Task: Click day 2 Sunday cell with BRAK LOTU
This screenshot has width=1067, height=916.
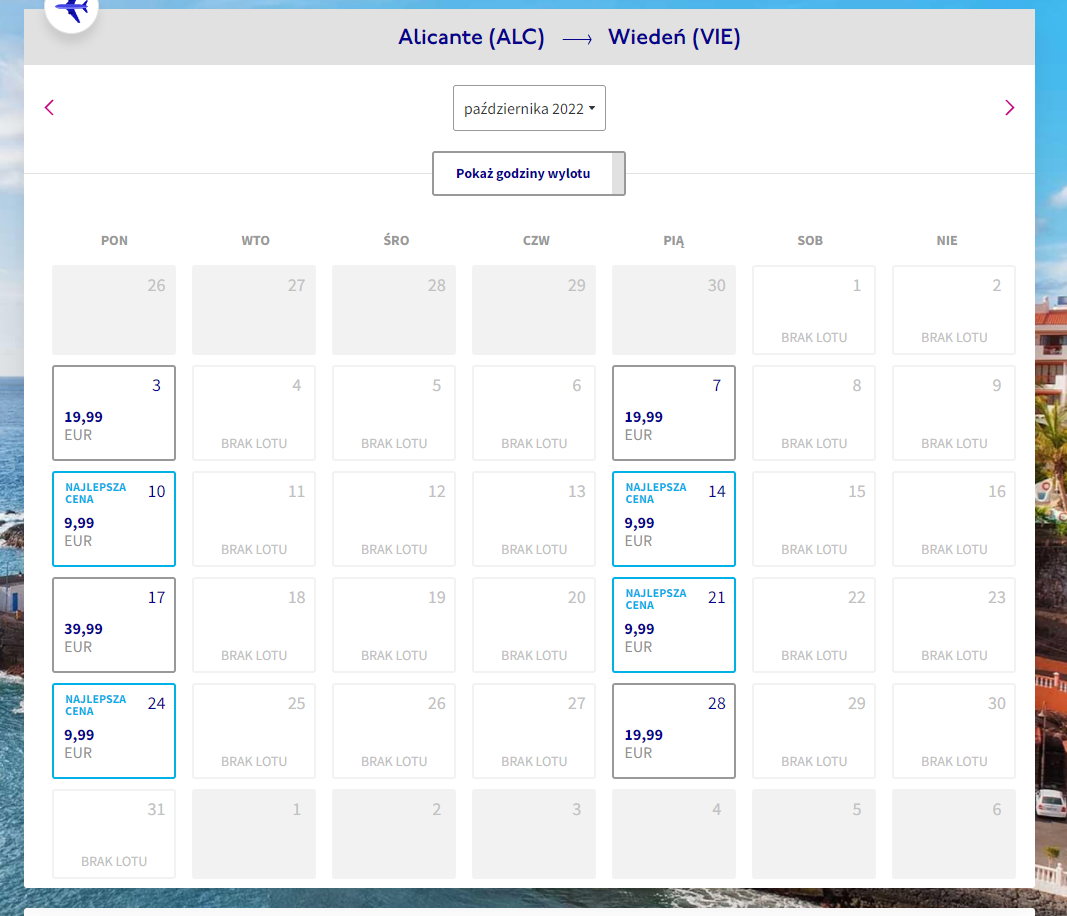Action: point(954,310)
